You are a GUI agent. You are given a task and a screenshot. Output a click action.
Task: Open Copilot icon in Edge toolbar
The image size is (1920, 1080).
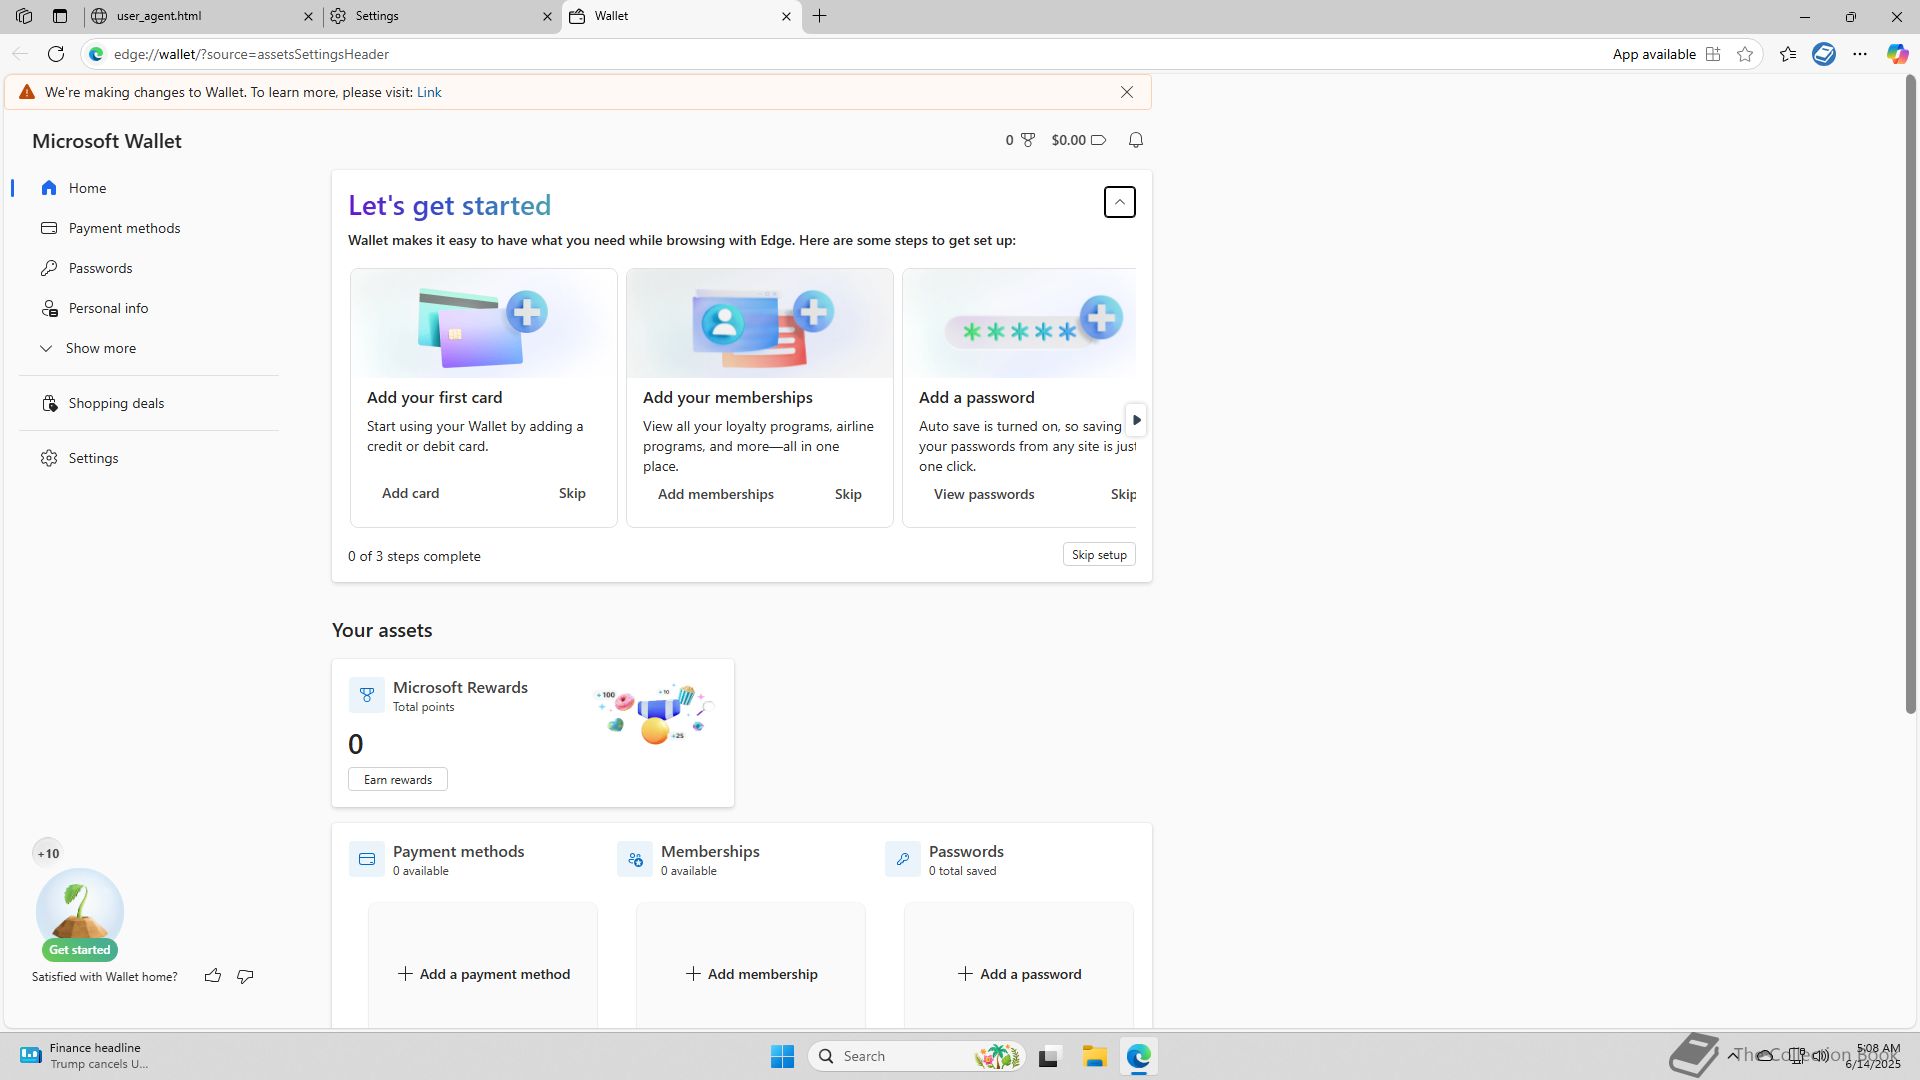click(1896, 54)
